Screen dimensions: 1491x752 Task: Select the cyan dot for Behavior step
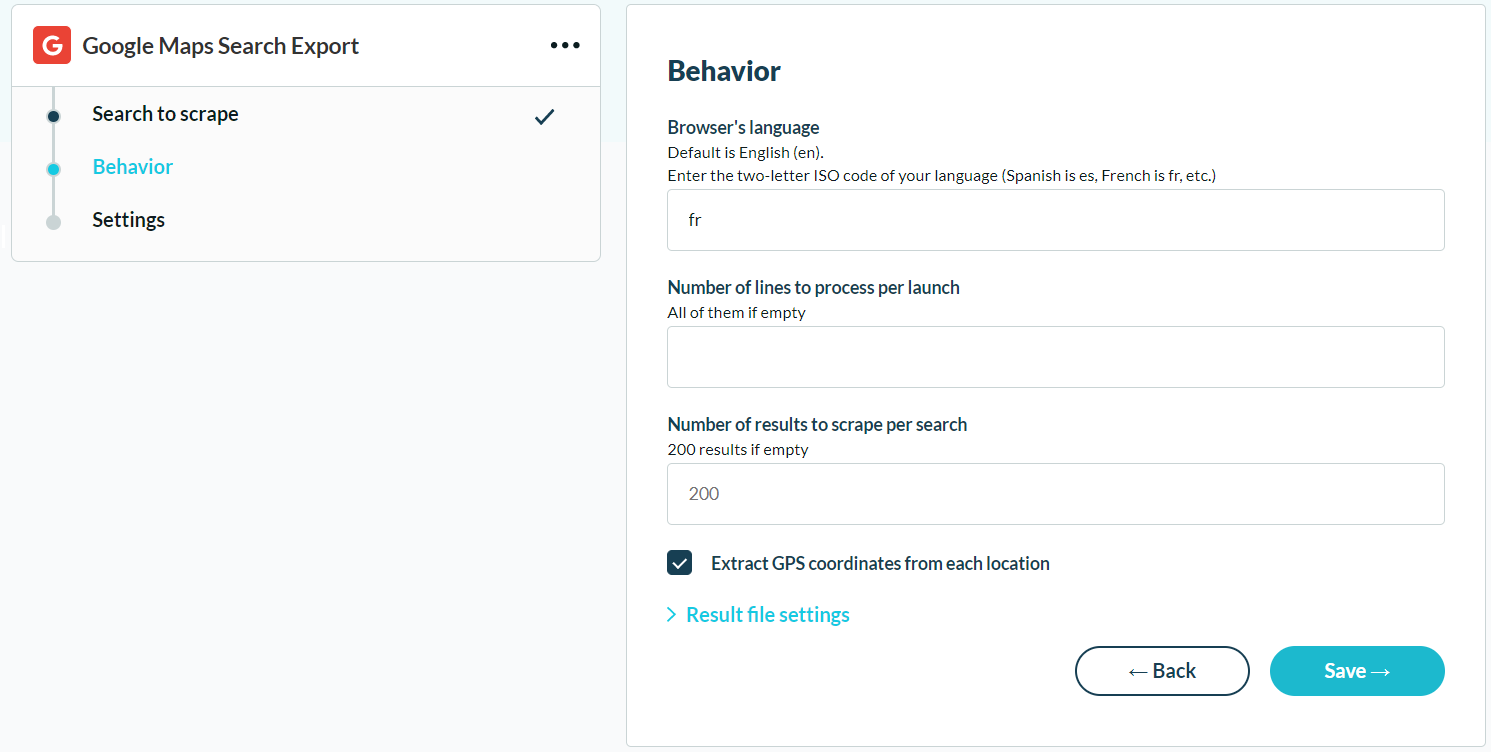(54, 170)
